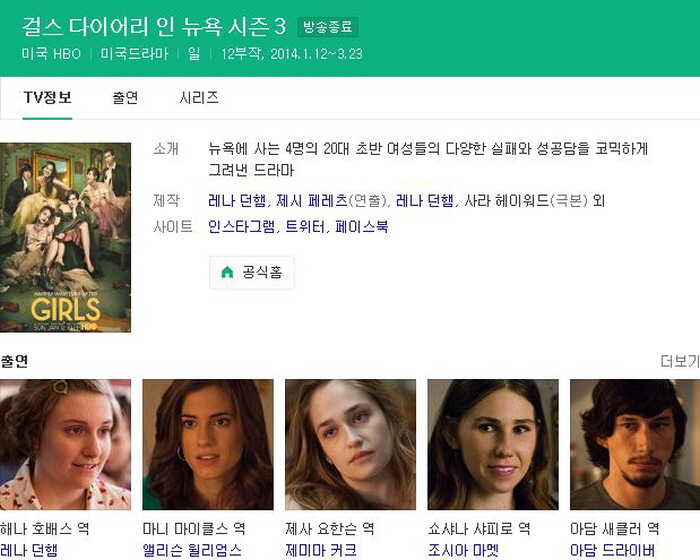Switch to the 출연 tab
Screen dimensions: 700x560
pyautogui.click(x=125, y=98)
